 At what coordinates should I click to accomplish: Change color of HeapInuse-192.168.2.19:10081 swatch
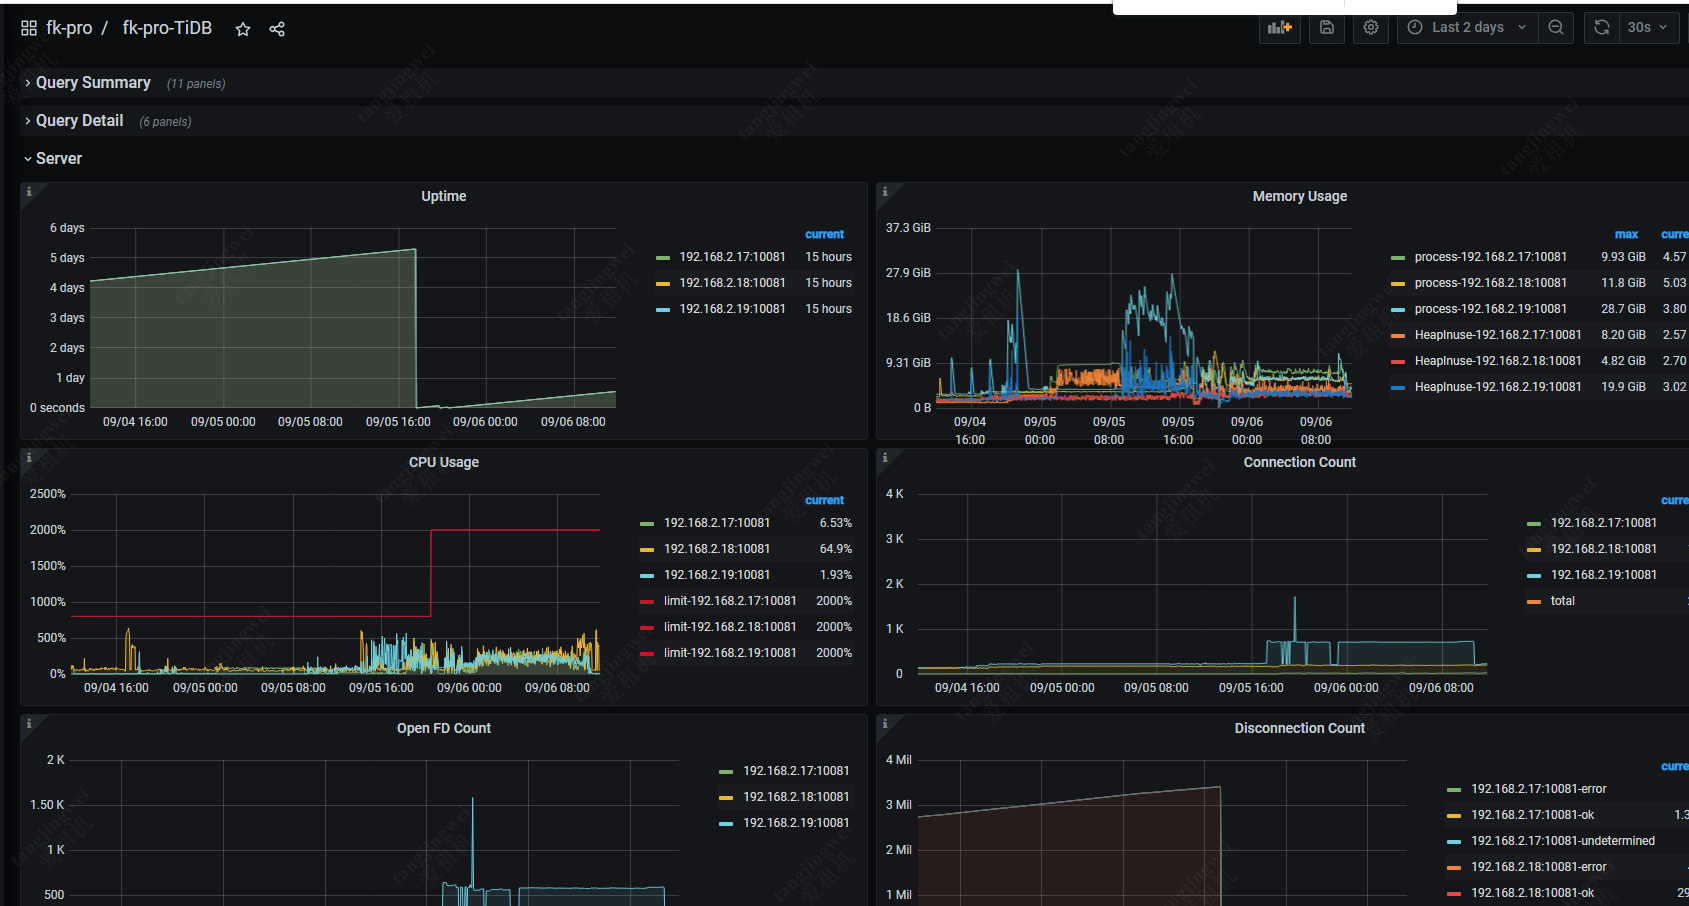point(1398,388)
